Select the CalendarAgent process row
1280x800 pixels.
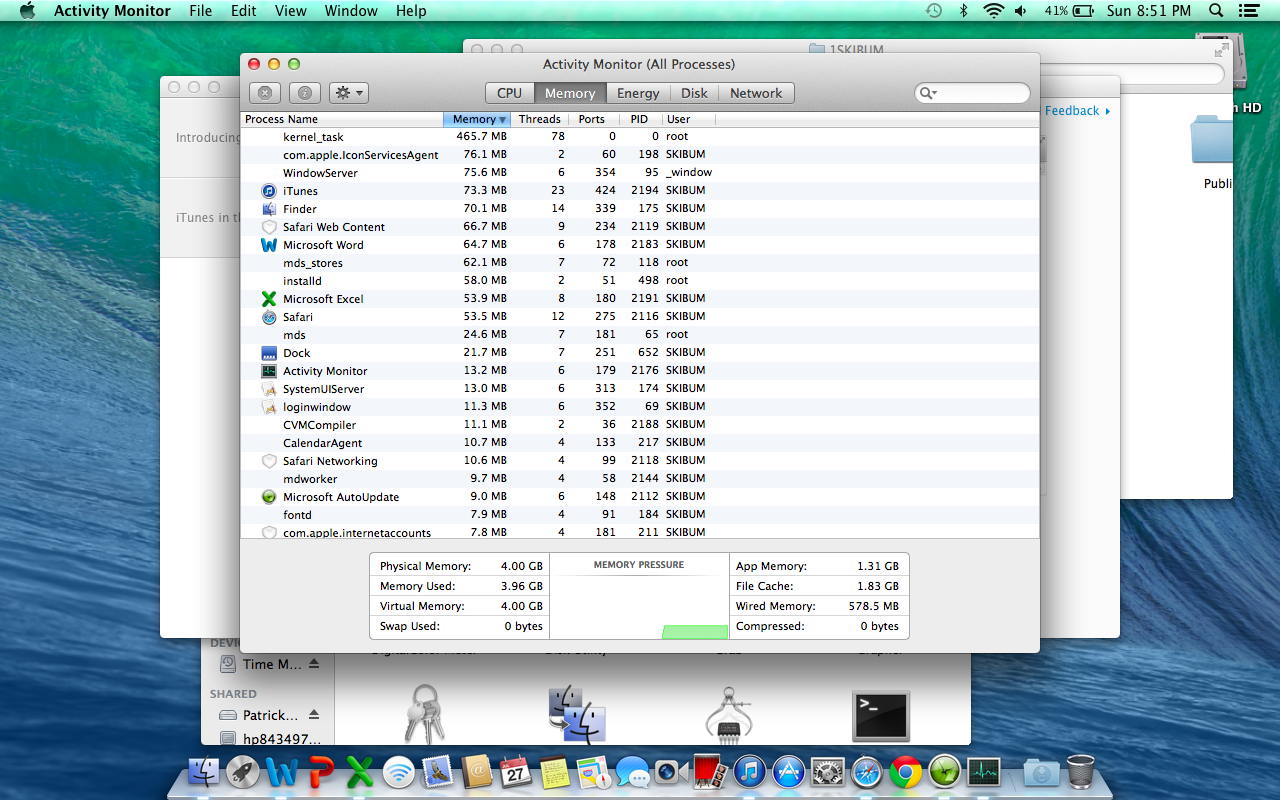tap(640, 443)
